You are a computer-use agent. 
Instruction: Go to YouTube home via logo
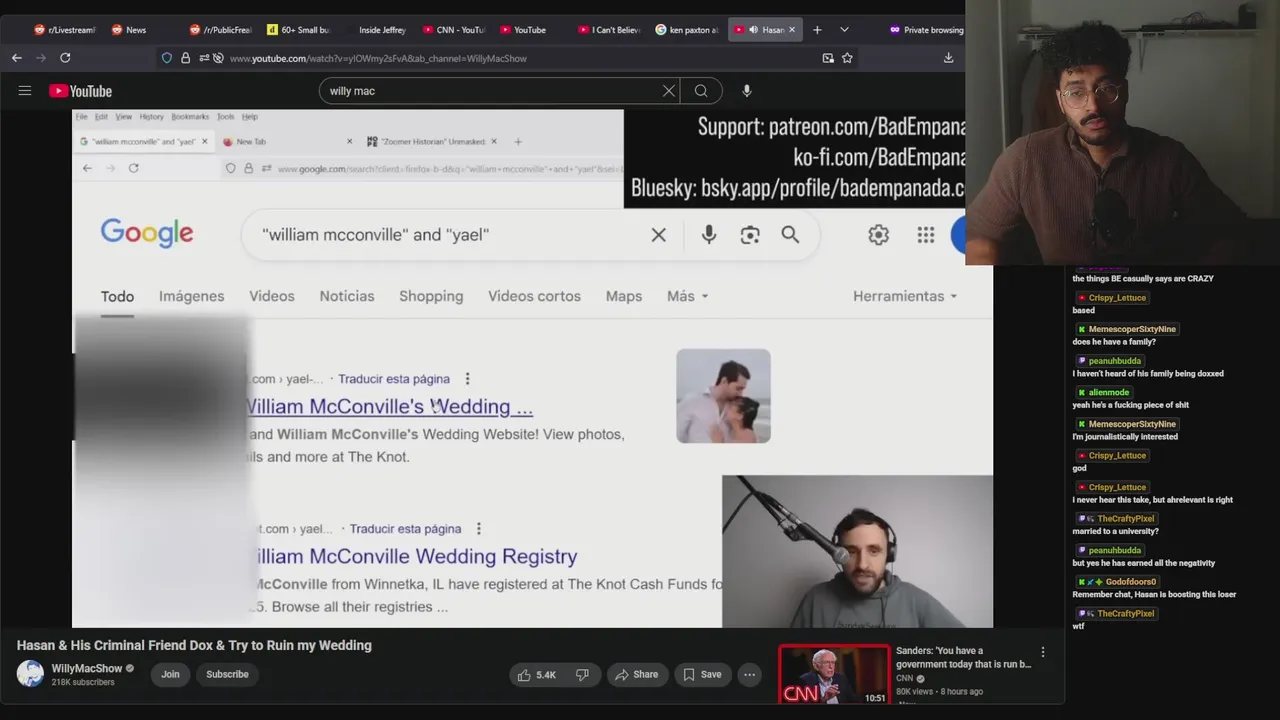pyautogui.click(x=80, y=91)
